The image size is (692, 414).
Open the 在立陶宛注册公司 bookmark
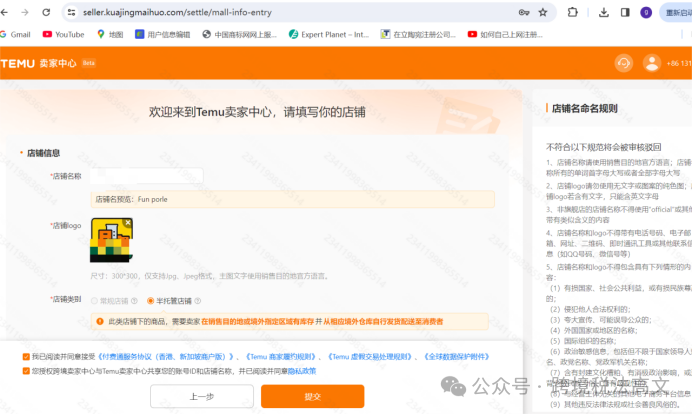click(418, 34)
